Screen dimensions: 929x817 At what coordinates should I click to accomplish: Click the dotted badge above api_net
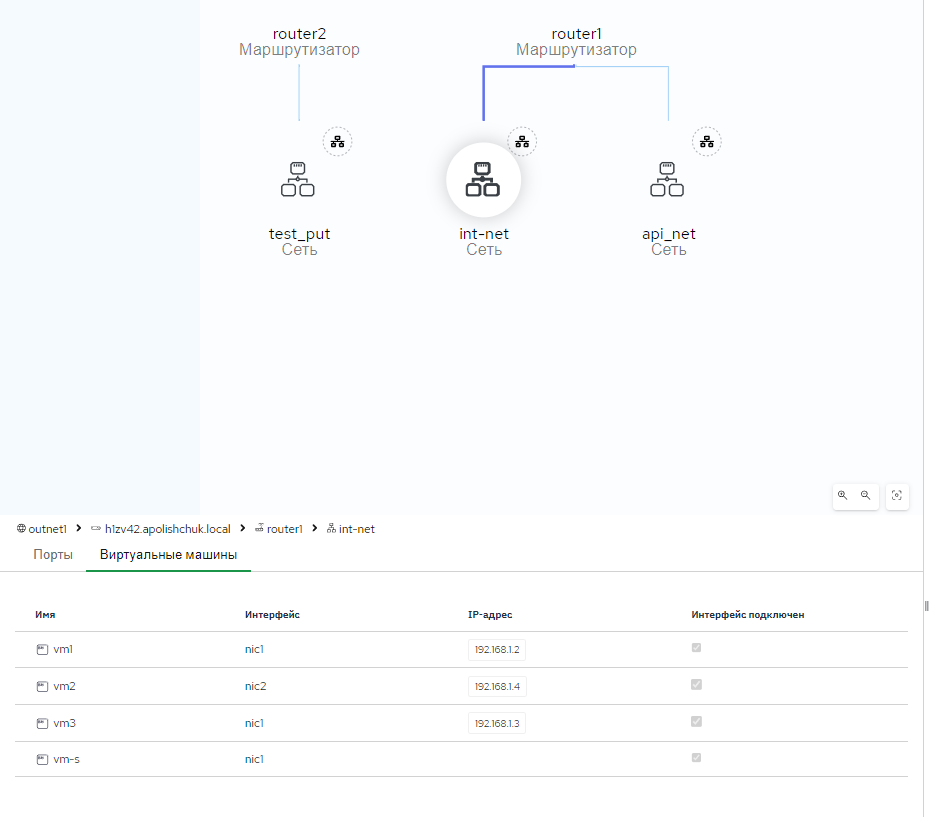click(707, 142)
